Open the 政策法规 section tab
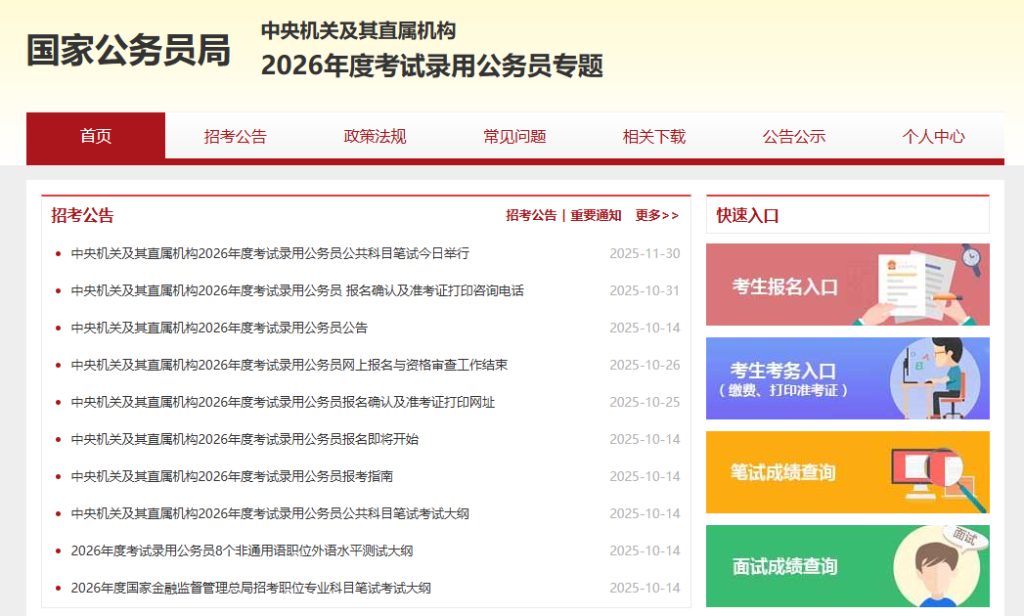1024x616 pixels. point(374,137)
